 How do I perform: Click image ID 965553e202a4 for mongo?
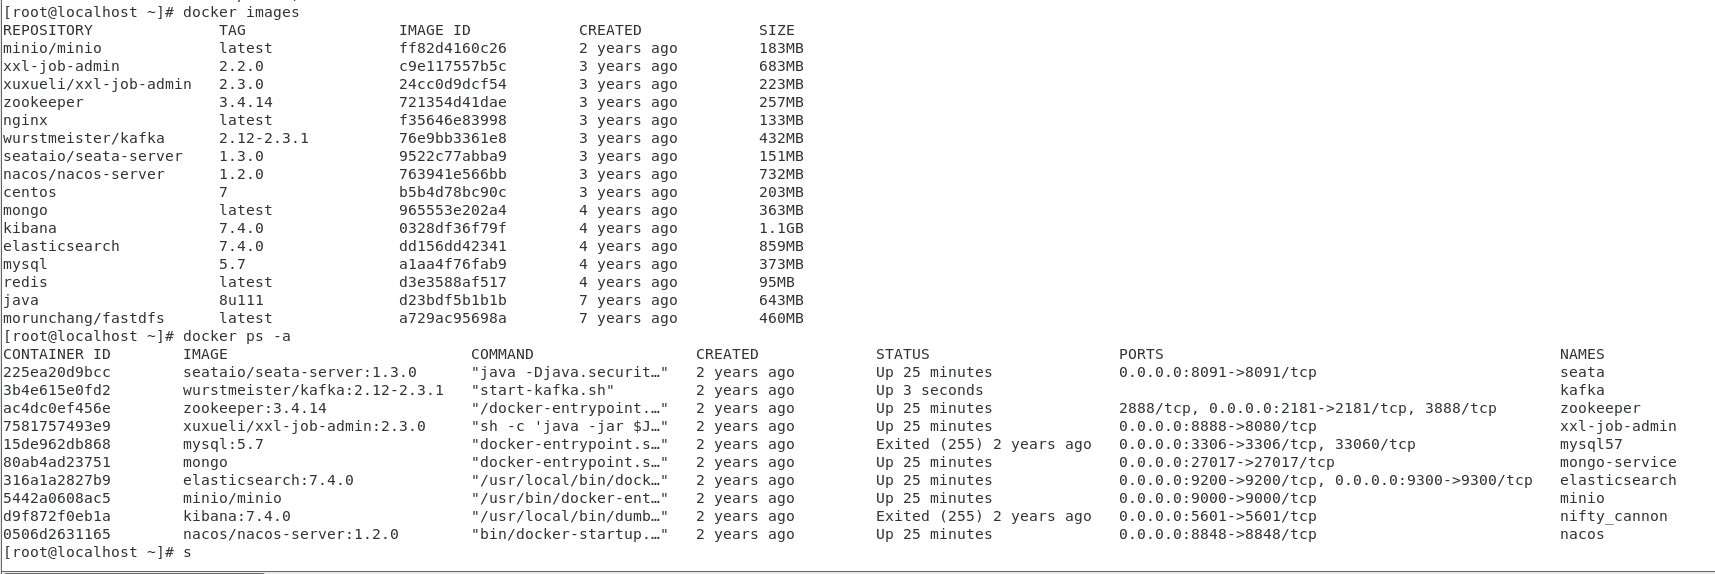click(453, 210)
